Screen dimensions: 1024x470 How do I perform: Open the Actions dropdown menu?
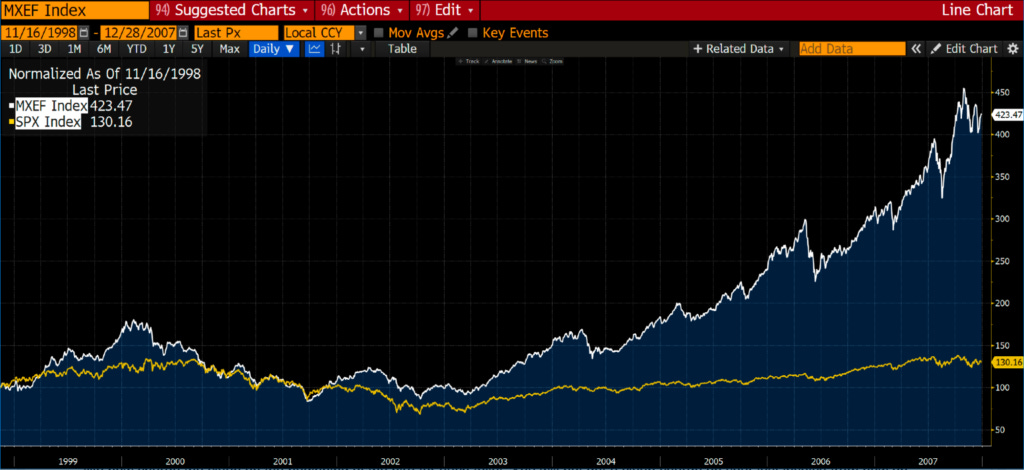click(362, 10)
